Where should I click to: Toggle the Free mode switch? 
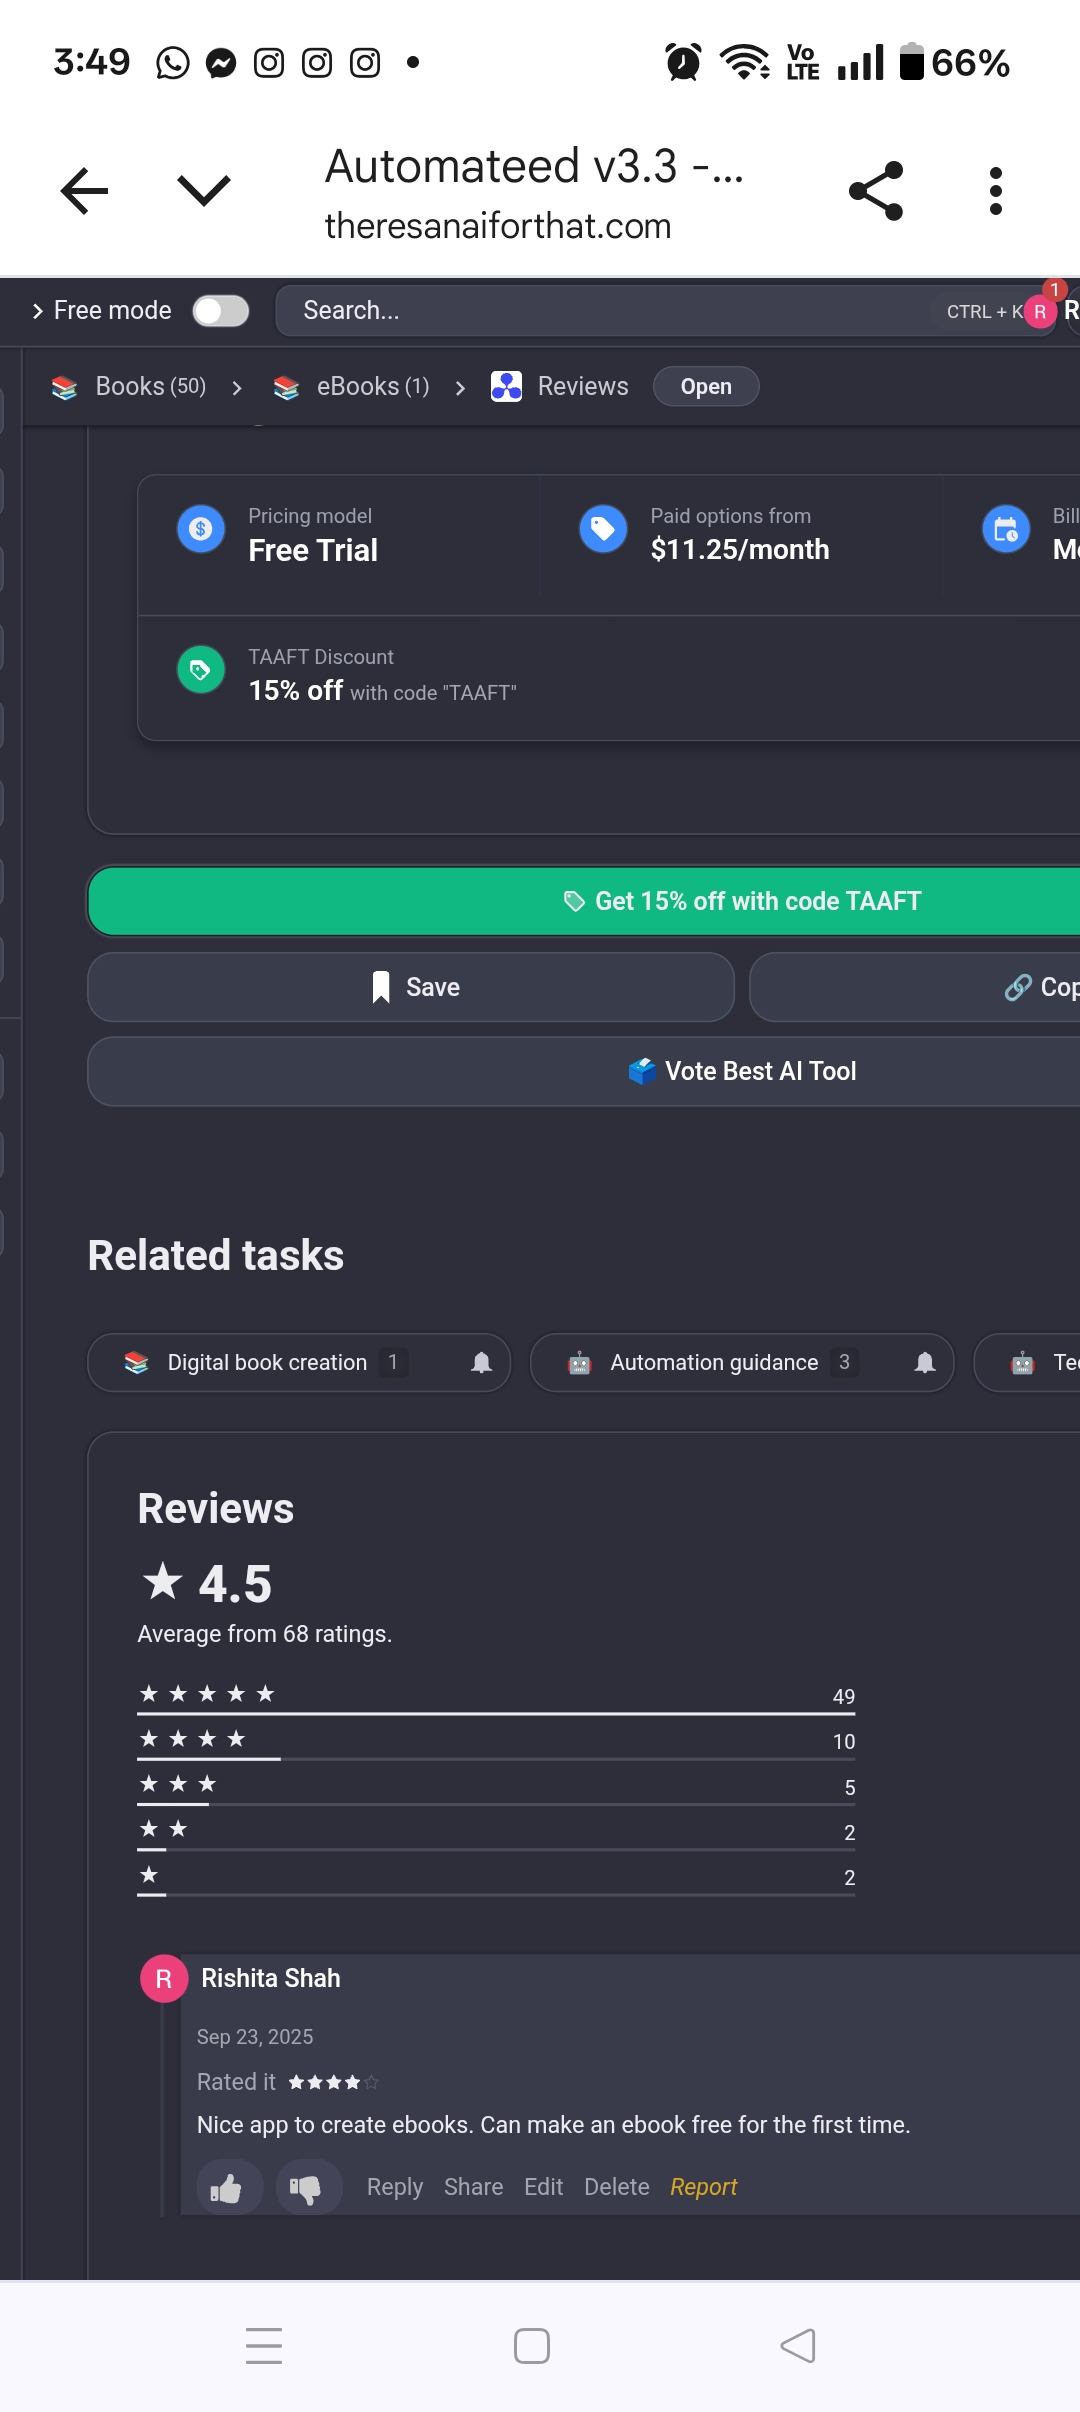coord(221,311)
